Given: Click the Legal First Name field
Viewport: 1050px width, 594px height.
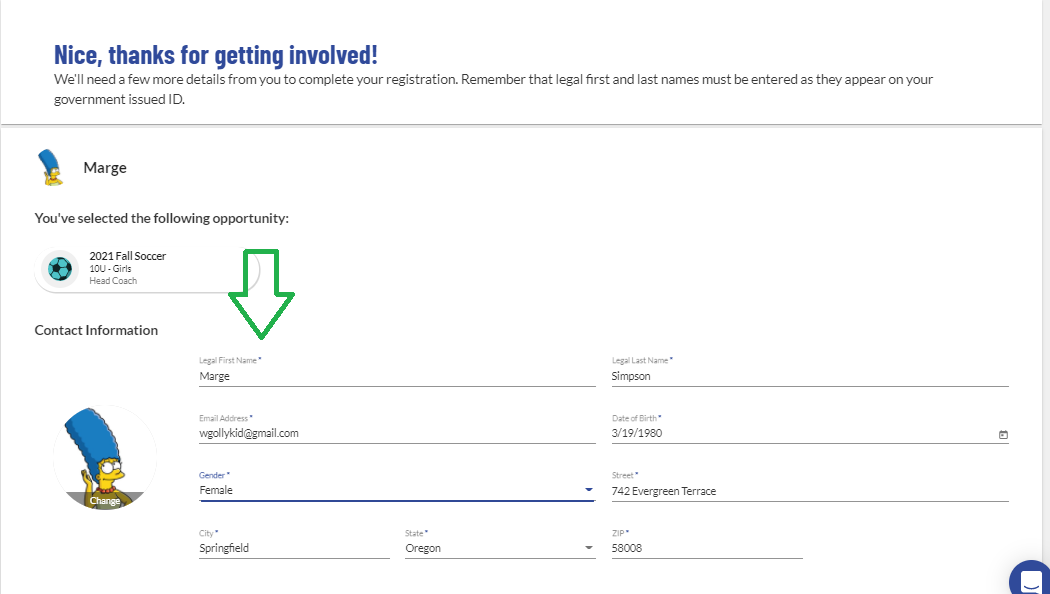Looking at the screenshot, I should click(397, 376).
